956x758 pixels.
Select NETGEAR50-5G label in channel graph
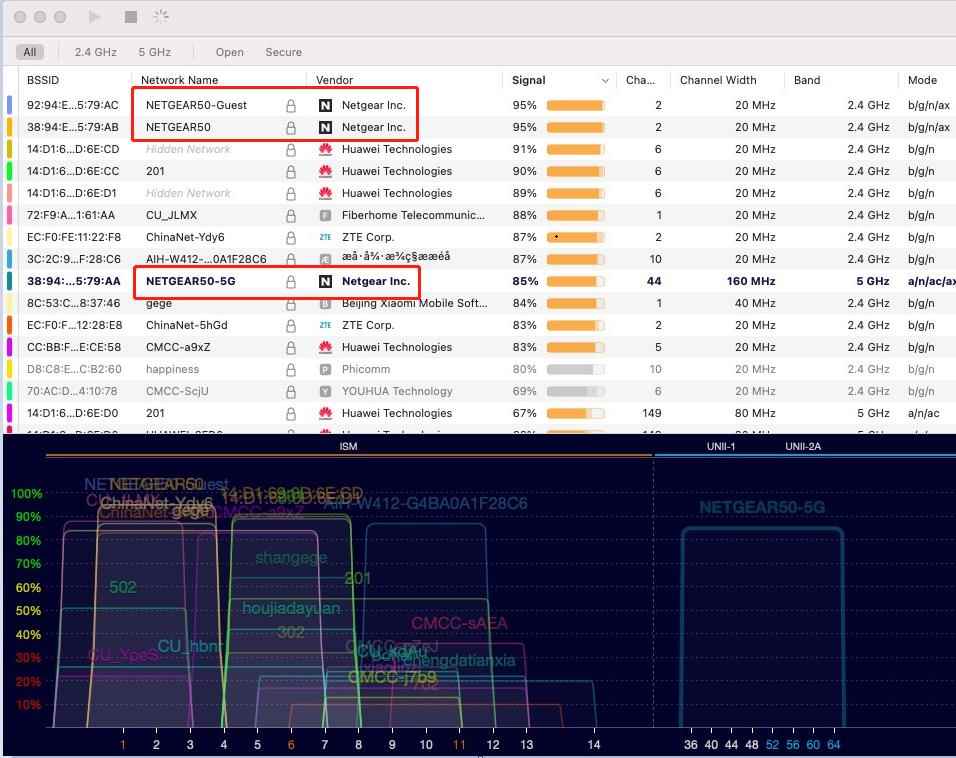pos(762,507)
